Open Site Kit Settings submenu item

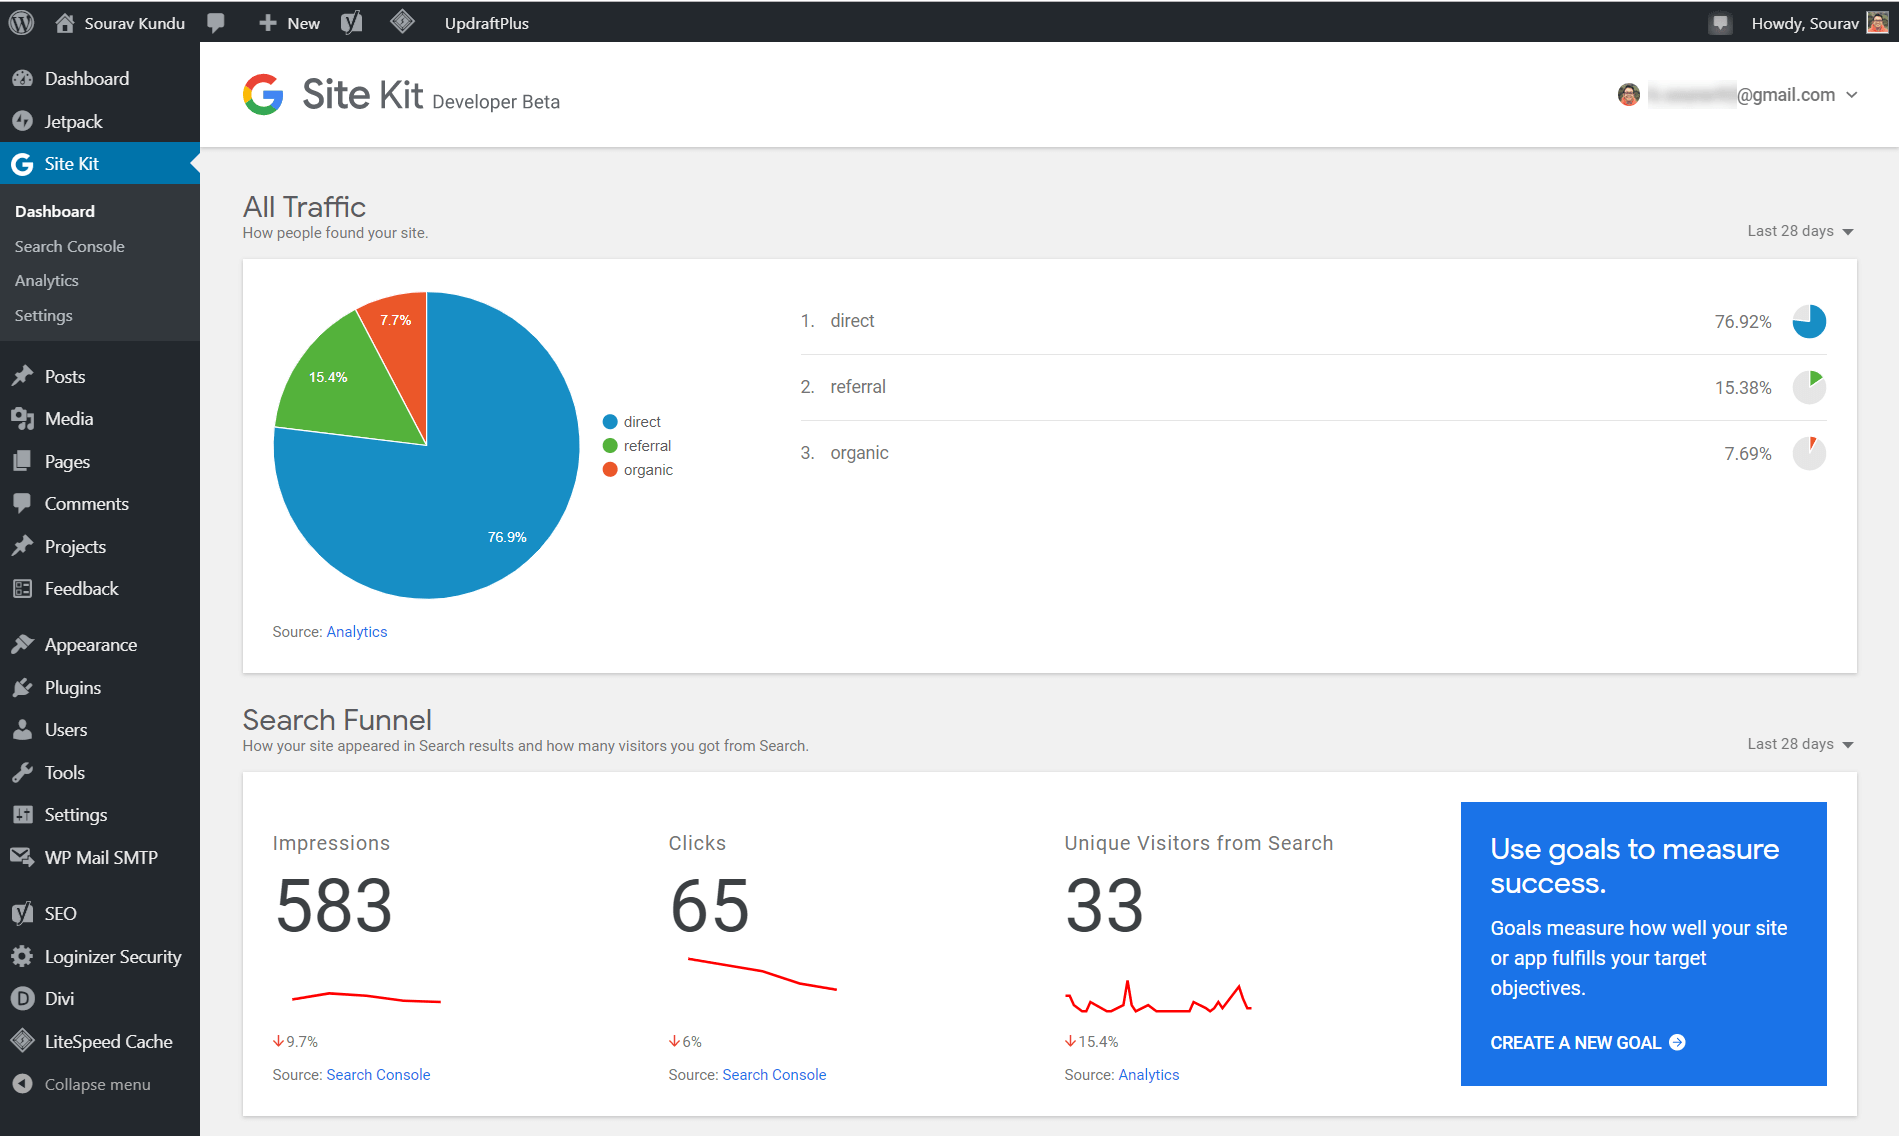click(x=43, y=315)
